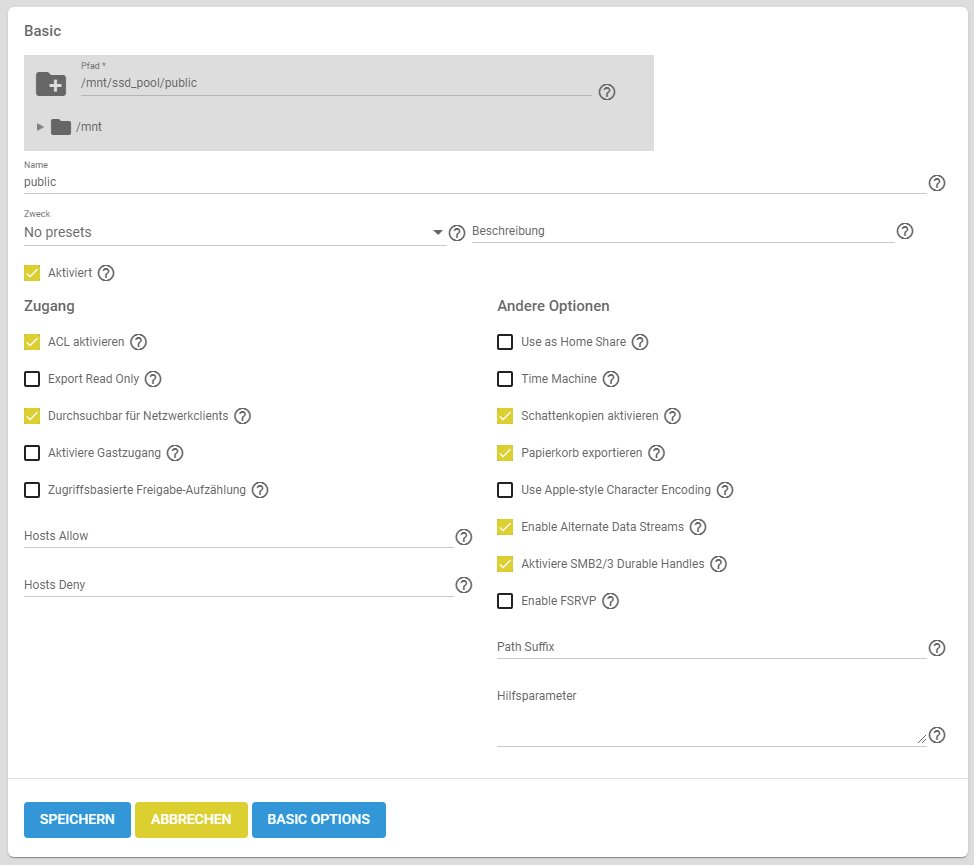Select the /mnt folder in tree

pyautogui.click(x=88, y=127)
